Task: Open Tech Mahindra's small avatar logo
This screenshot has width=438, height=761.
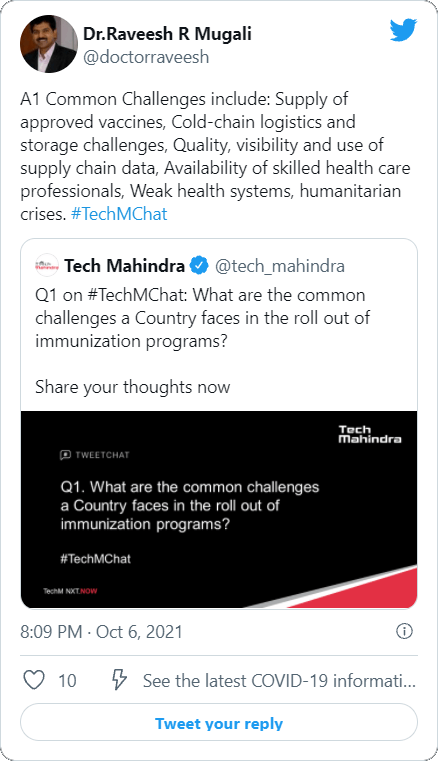Action: click(x=47, y=265)
